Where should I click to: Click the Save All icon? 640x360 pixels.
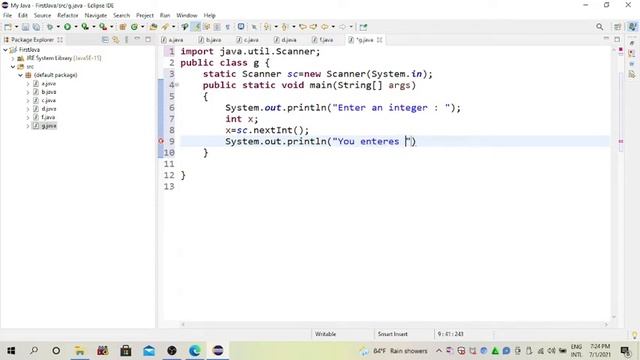(36, 27)
